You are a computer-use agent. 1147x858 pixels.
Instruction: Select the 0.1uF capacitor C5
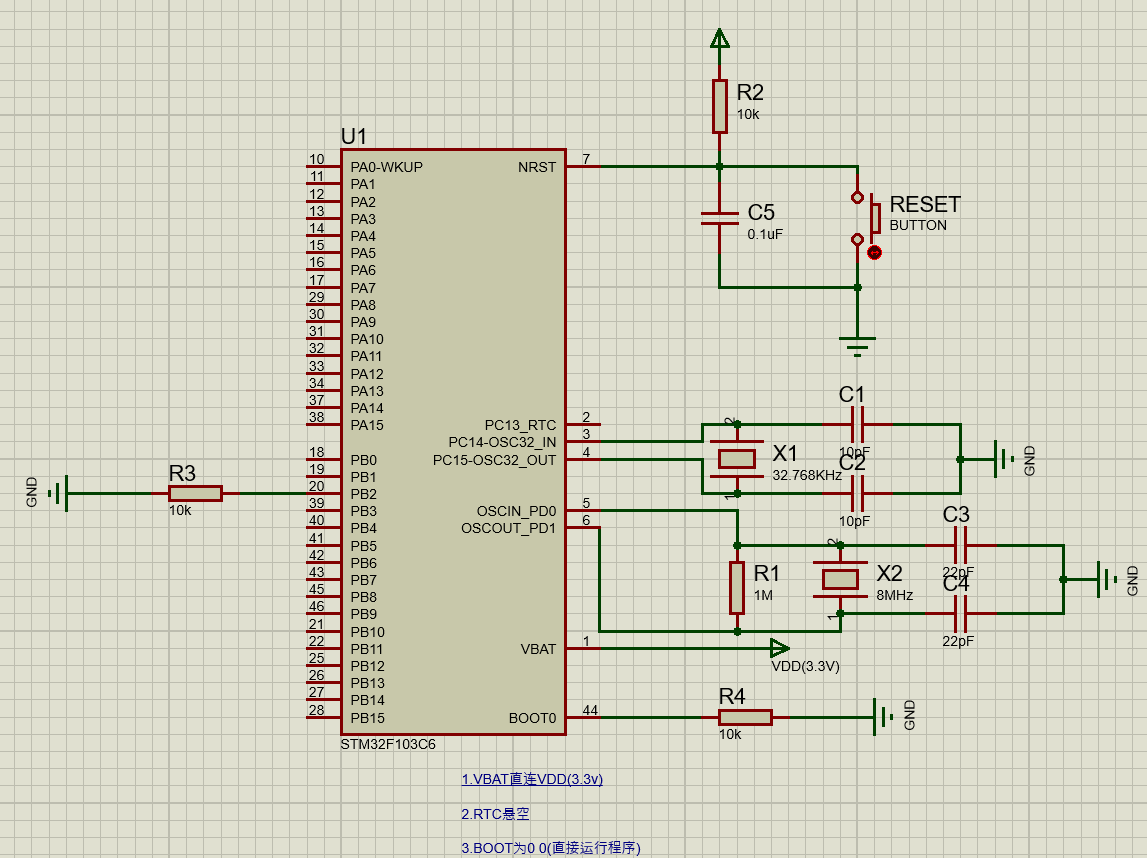coord(718,218)
